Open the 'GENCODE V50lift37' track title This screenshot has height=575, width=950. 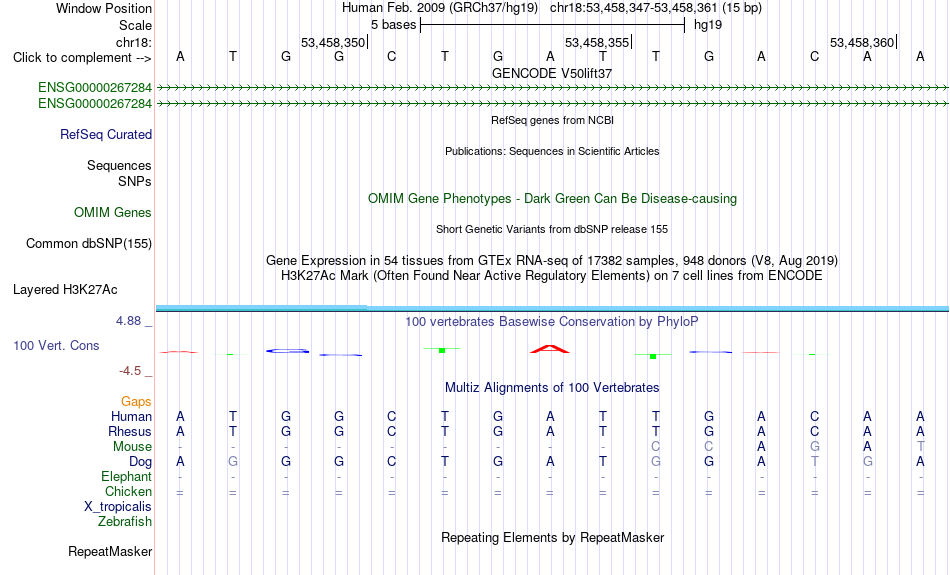click(552, 73)
